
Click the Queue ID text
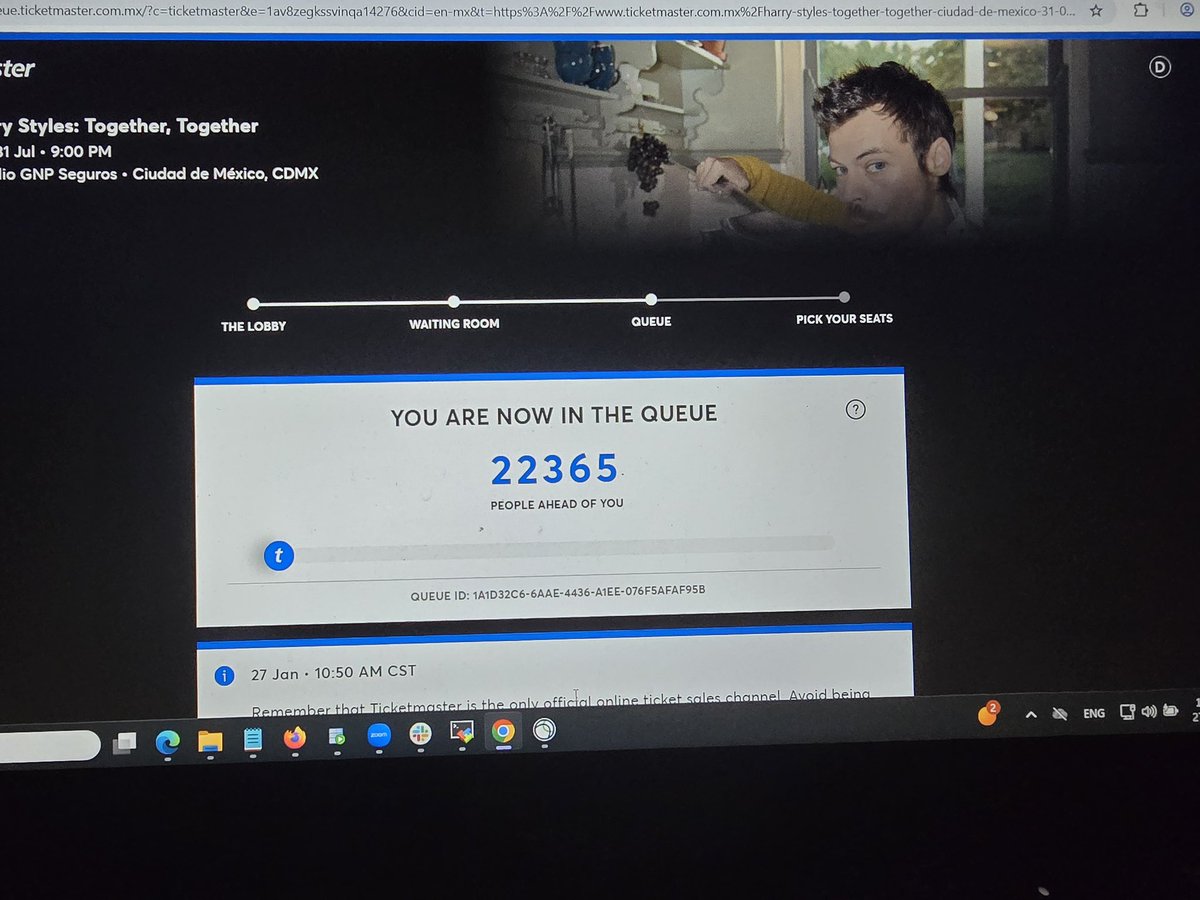558,594
